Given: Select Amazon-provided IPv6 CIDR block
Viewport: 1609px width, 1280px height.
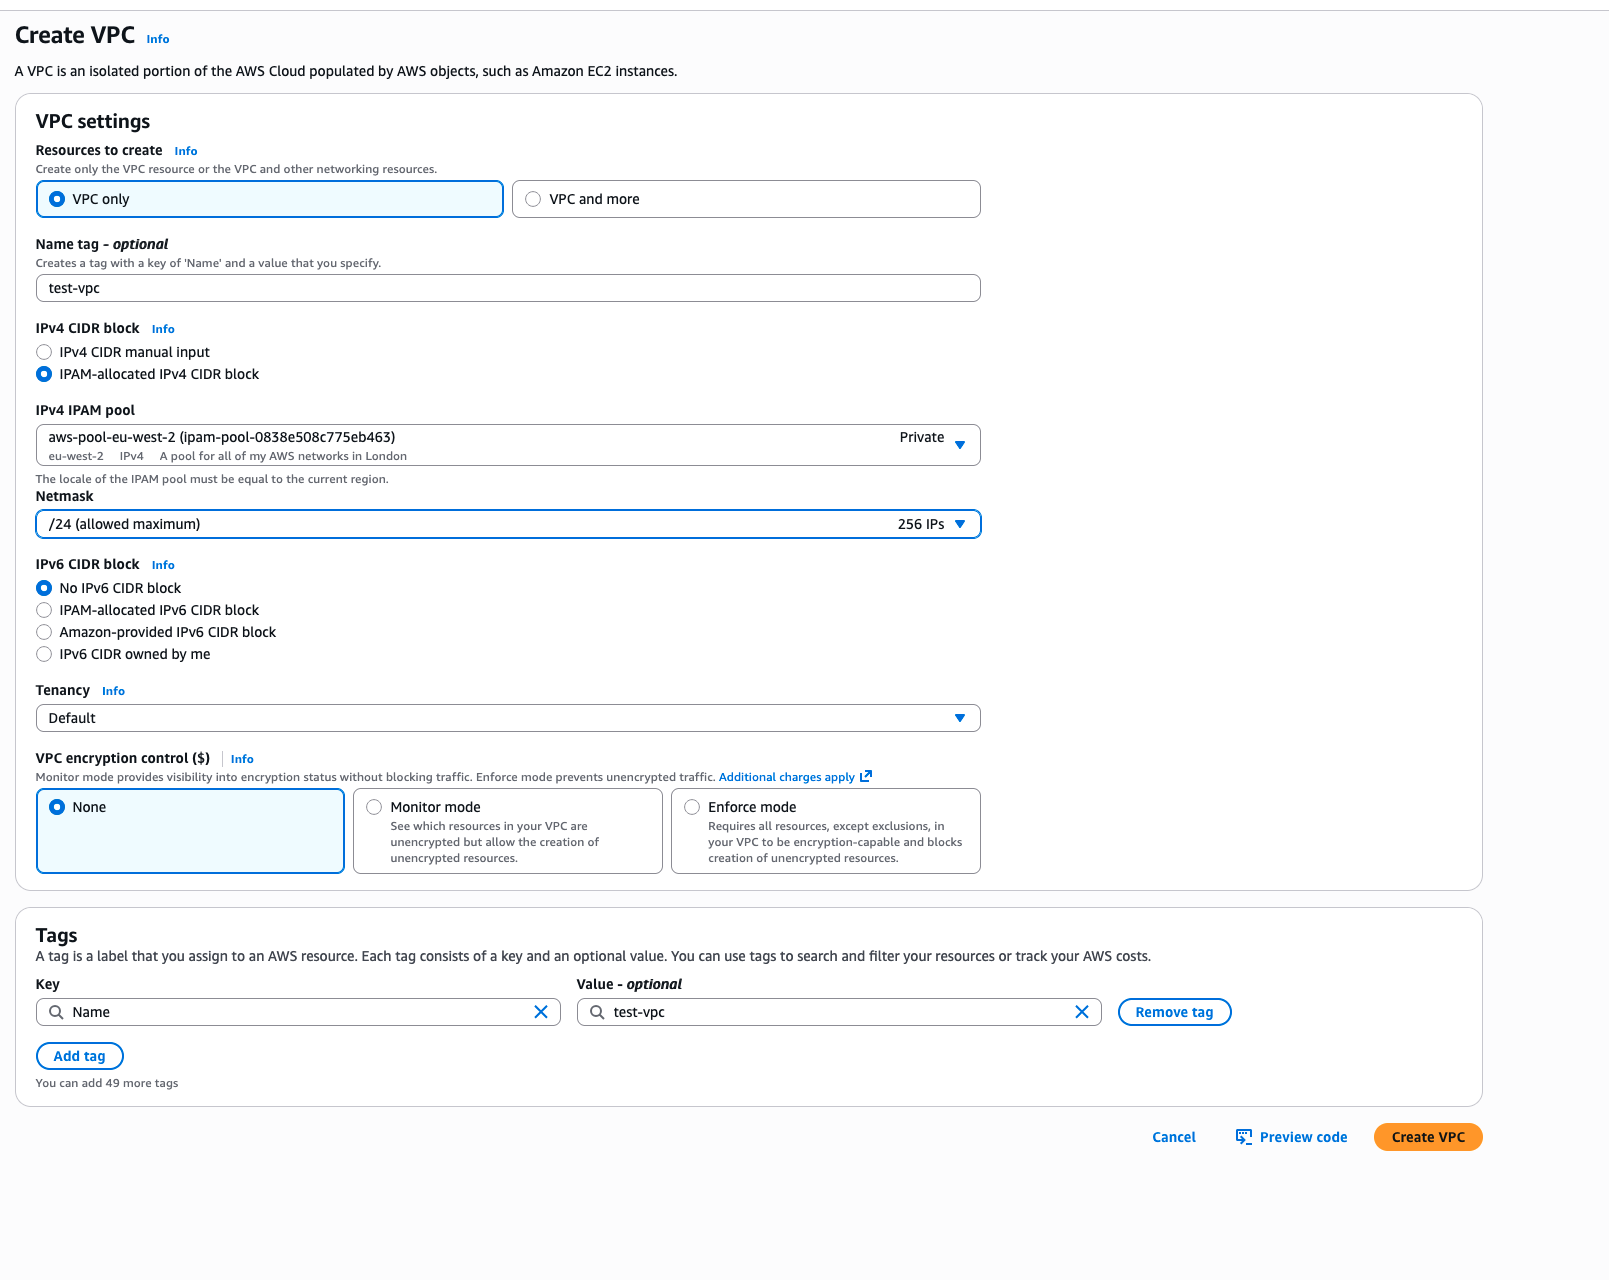Looking at the screenshot, I should coord(44,632).
